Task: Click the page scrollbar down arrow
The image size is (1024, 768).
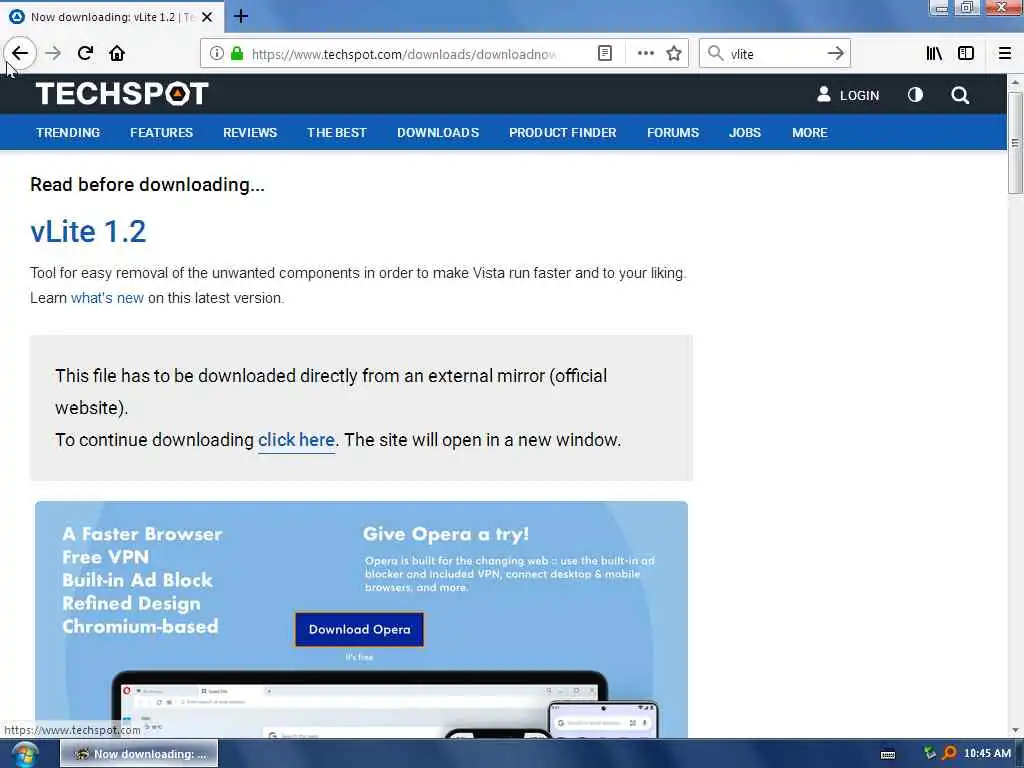Action: pos(1015,730)
